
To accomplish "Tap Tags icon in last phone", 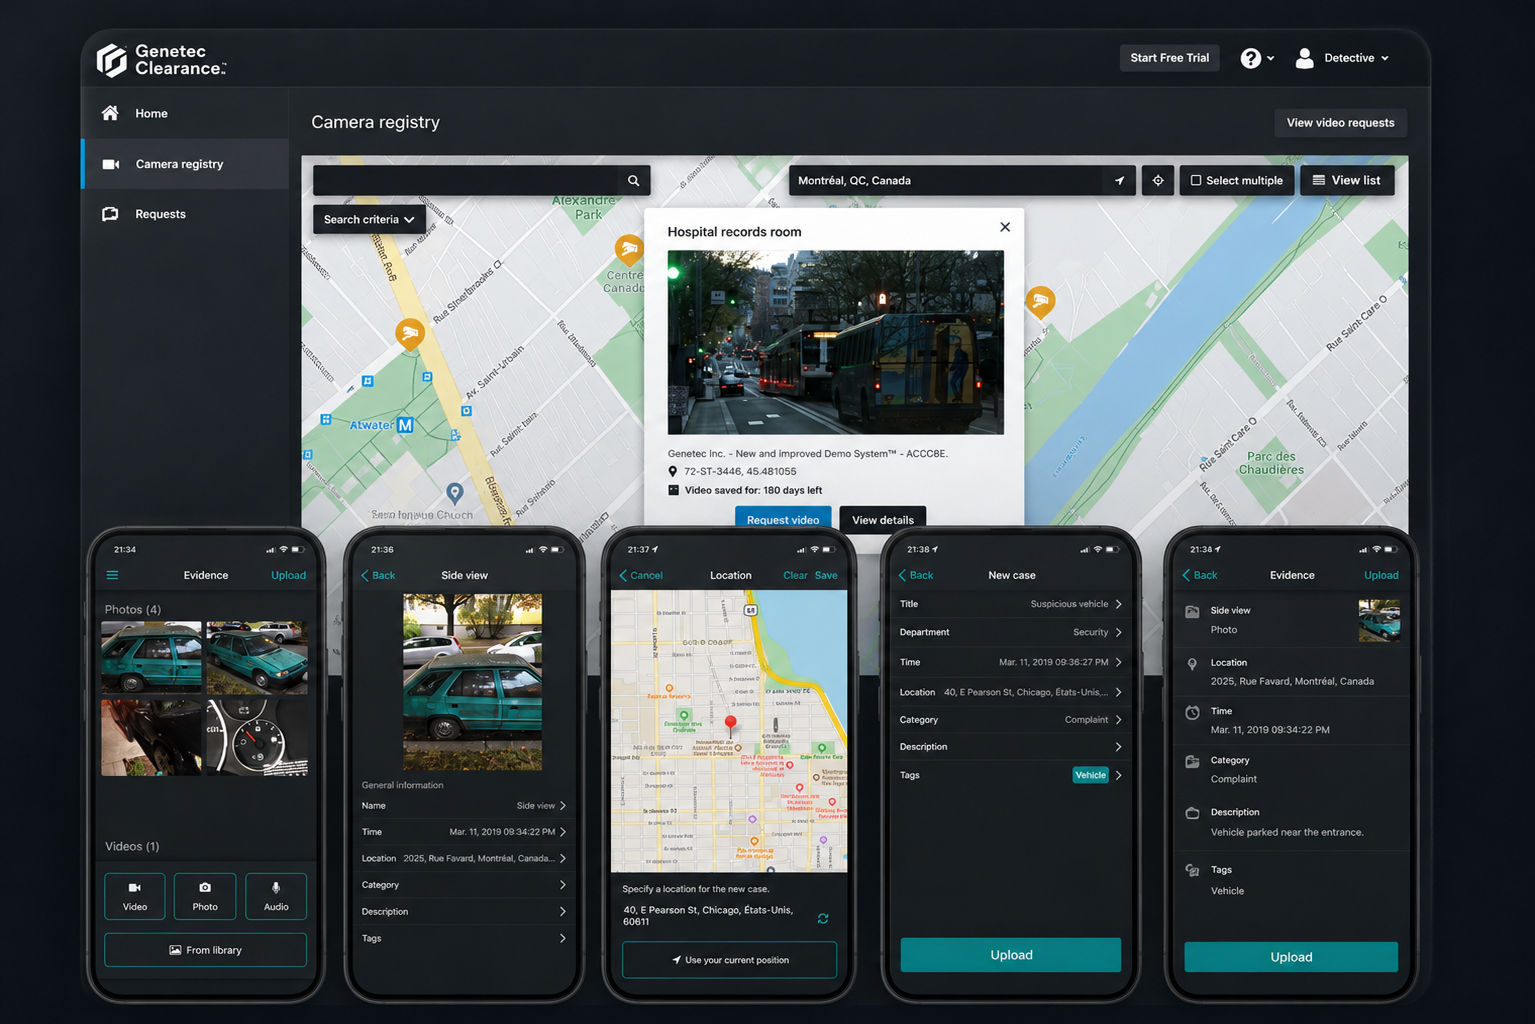I will [1192, 871].
